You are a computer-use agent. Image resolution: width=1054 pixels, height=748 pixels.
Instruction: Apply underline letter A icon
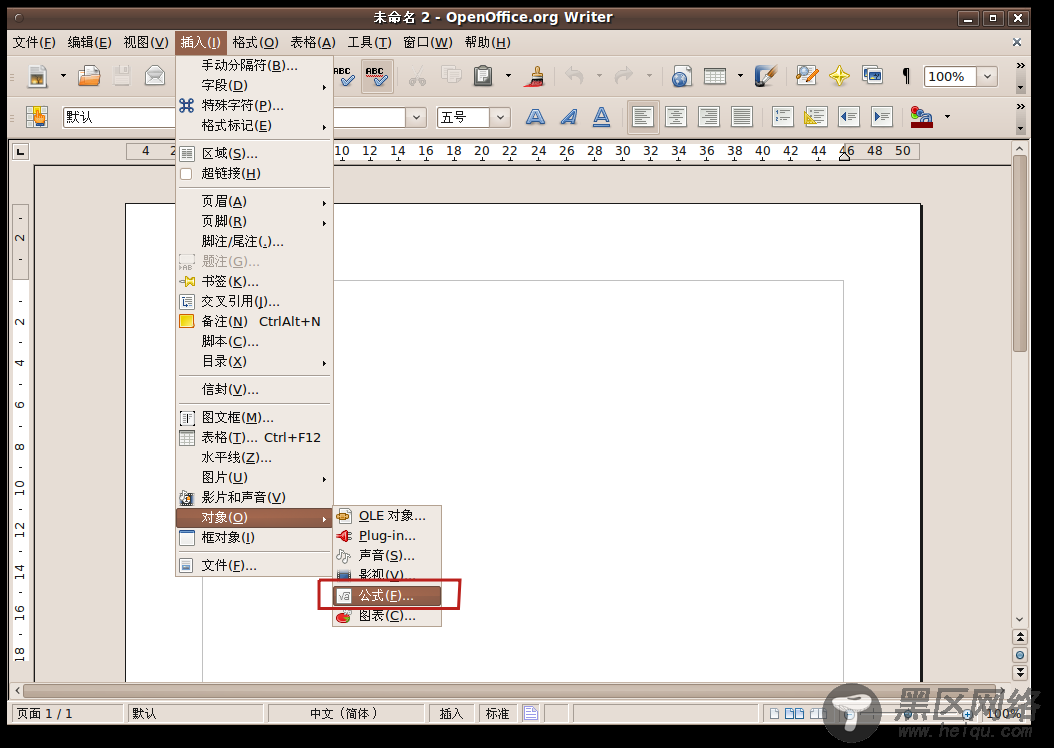click(602, 117)
